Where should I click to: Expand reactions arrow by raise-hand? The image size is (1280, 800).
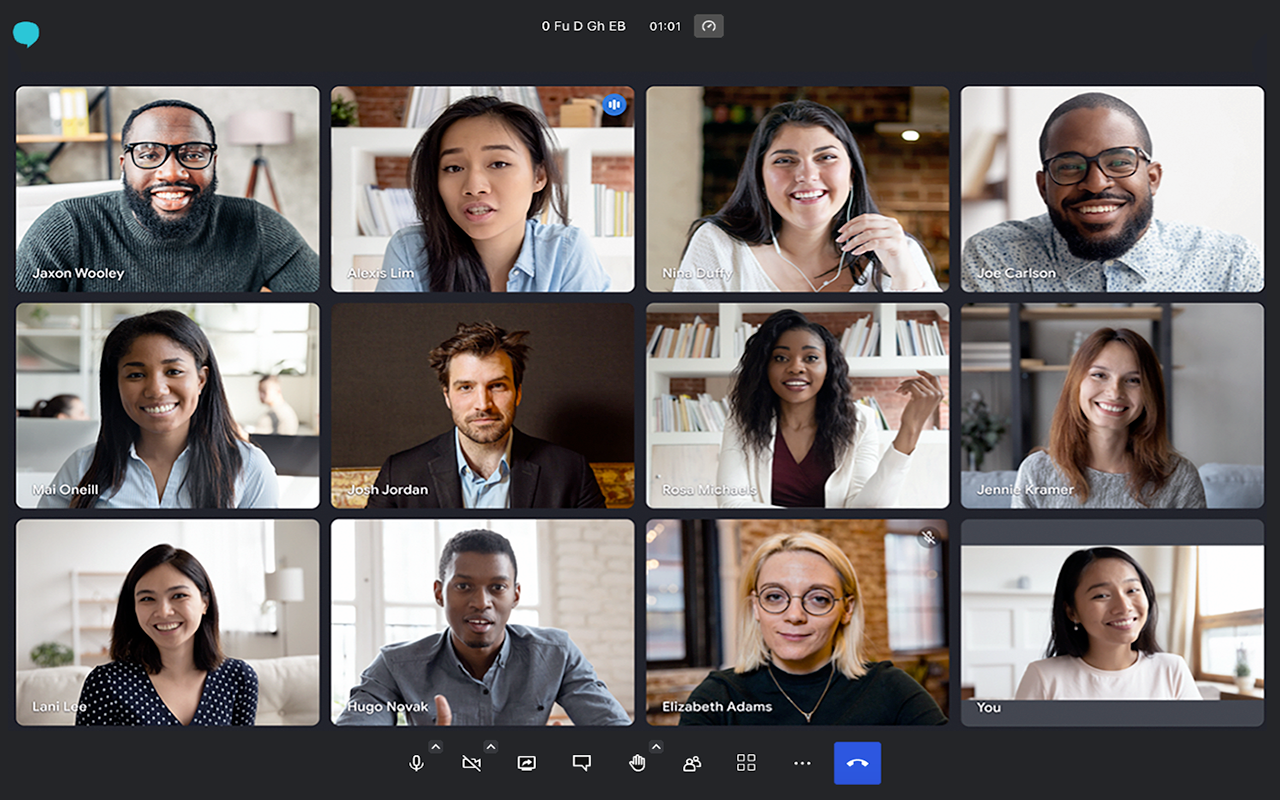tap(656, 746)
